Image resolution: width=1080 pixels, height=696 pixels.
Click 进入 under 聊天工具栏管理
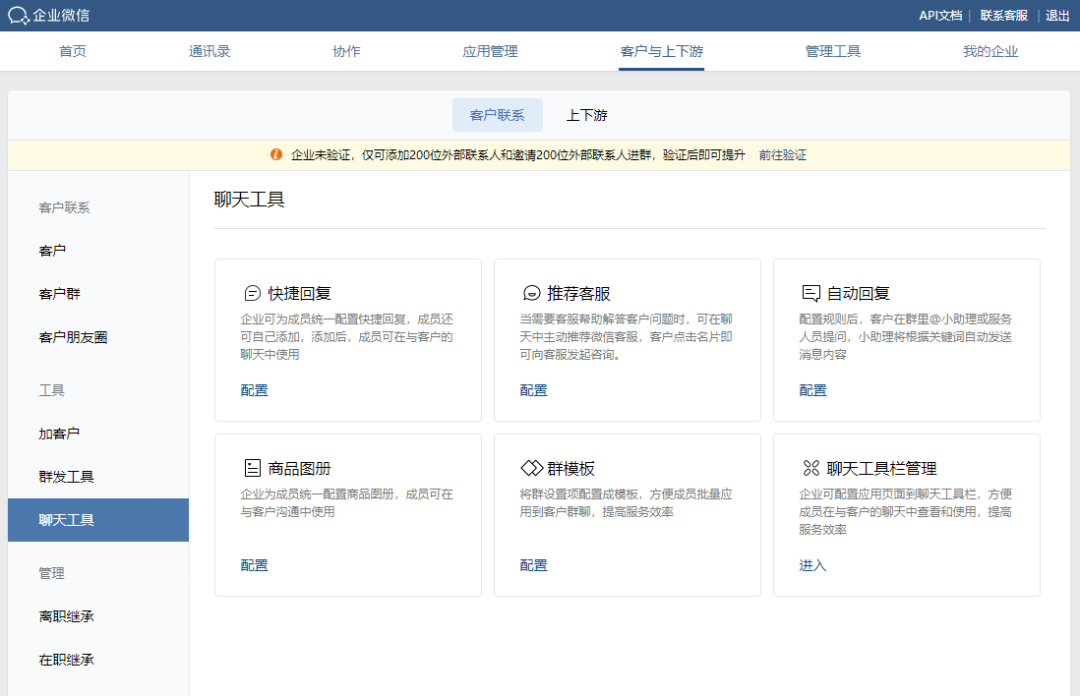click(812, 565)
